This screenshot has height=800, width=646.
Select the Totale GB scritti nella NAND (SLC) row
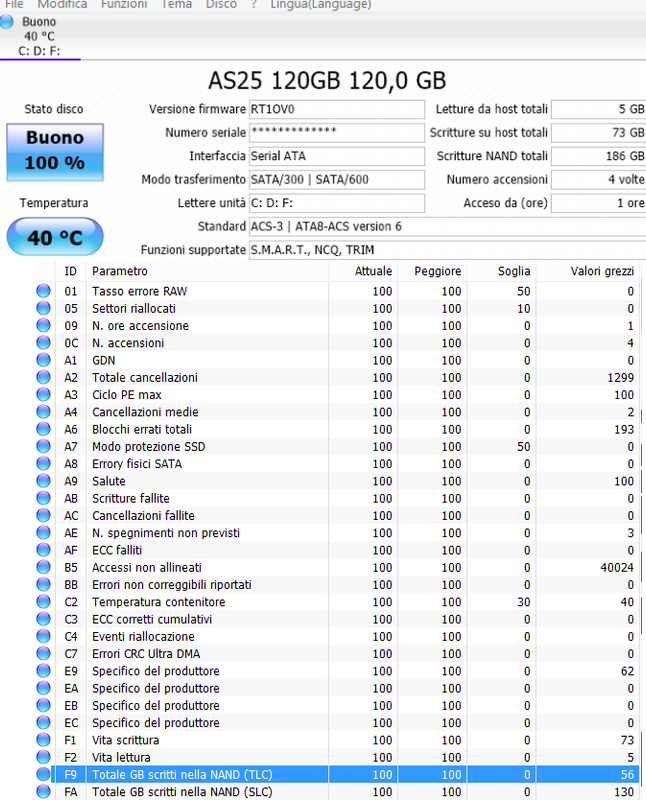pos(337,792)
